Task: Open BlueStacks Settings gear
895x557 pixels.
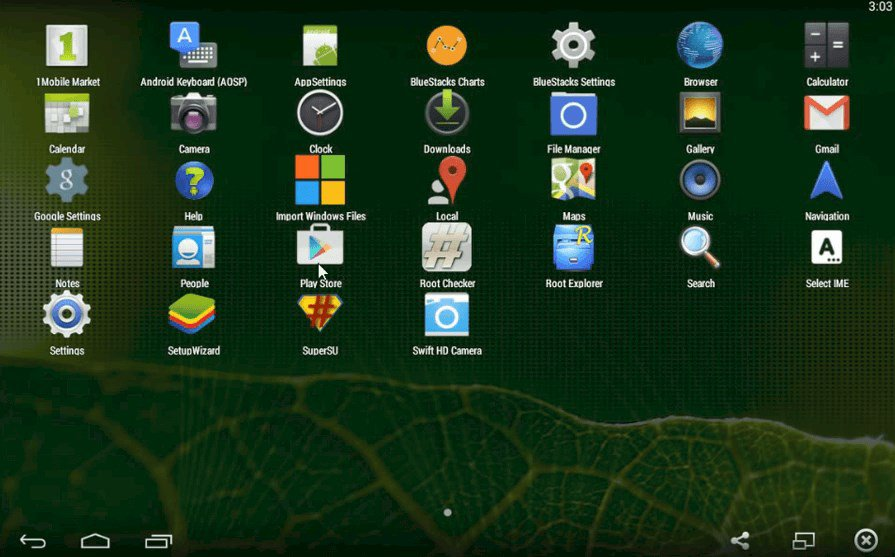Action: [574, 46]
